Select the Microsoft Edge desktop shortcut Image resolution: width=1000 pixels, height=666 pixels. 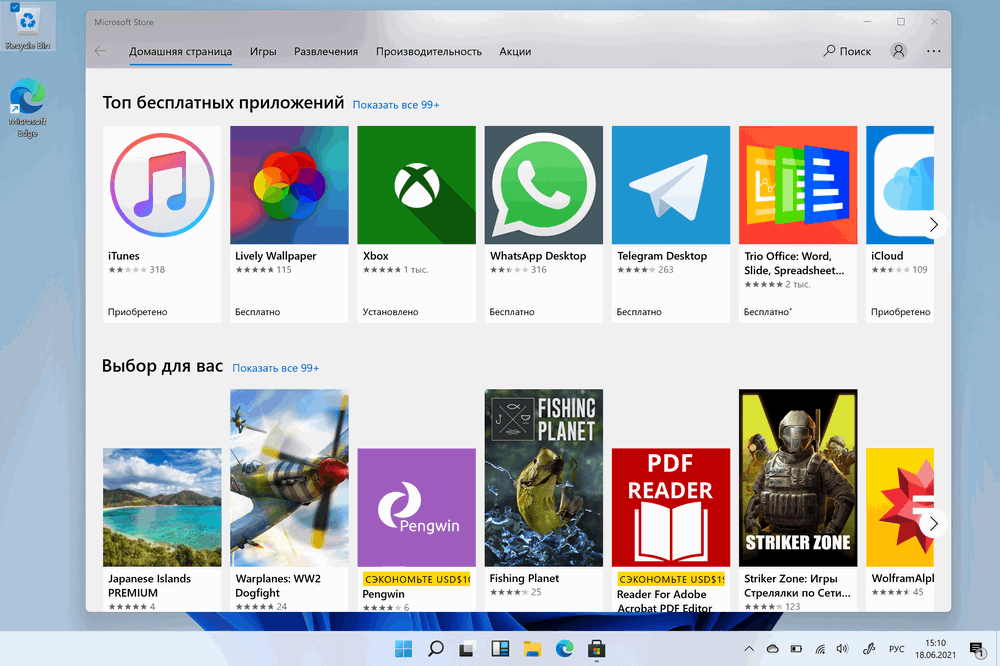coord(27,108)
